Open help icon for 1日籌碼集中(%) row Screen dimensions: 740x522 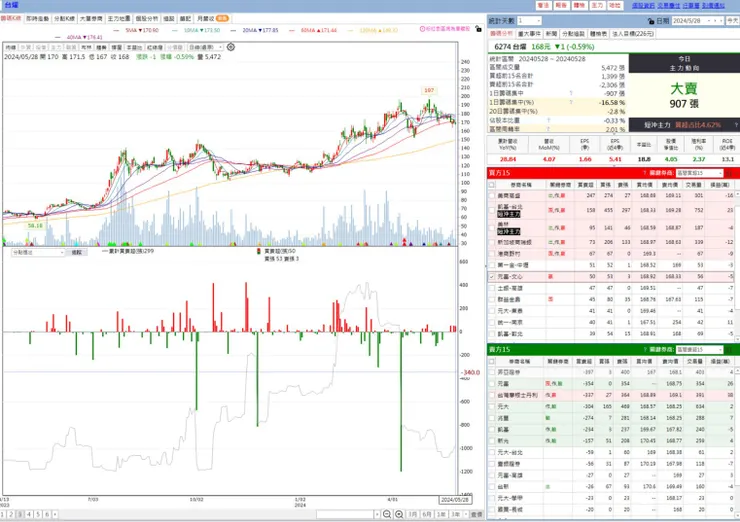(x=571, y=102)
